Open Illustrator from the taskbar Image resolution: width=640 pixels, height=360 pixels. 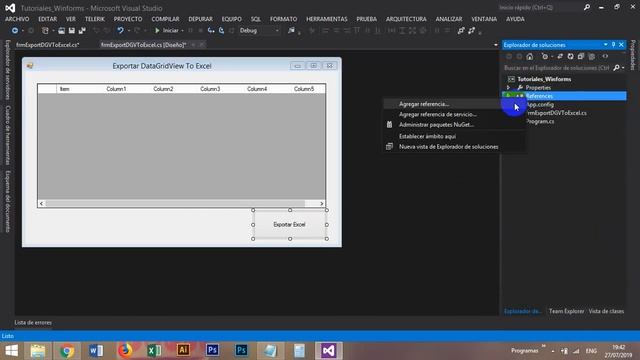183,351
